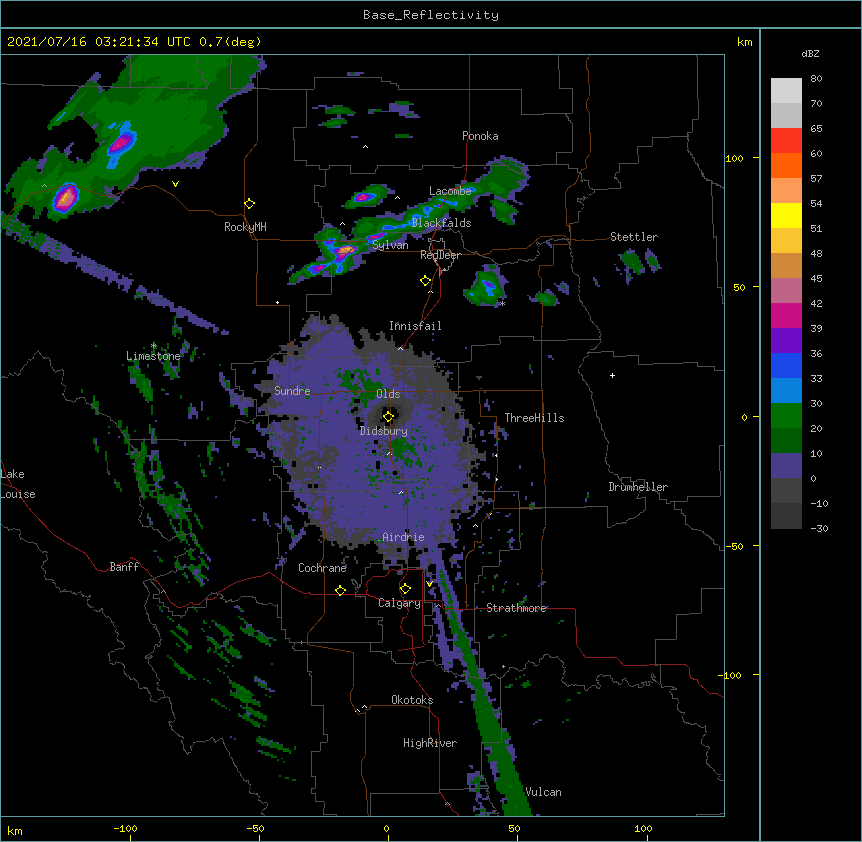Click the yellow diamond marker east of Cochrane

click(x=340, y=590)
